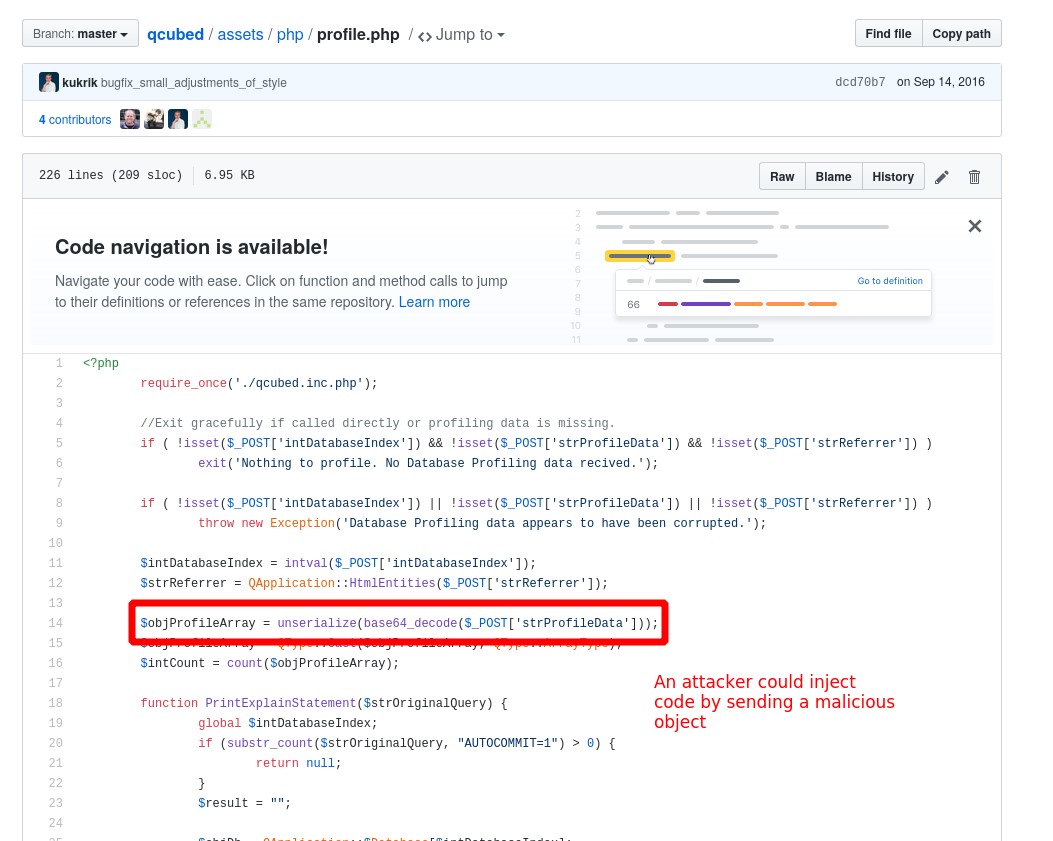Click substr_count on line 20

[270, 744]
